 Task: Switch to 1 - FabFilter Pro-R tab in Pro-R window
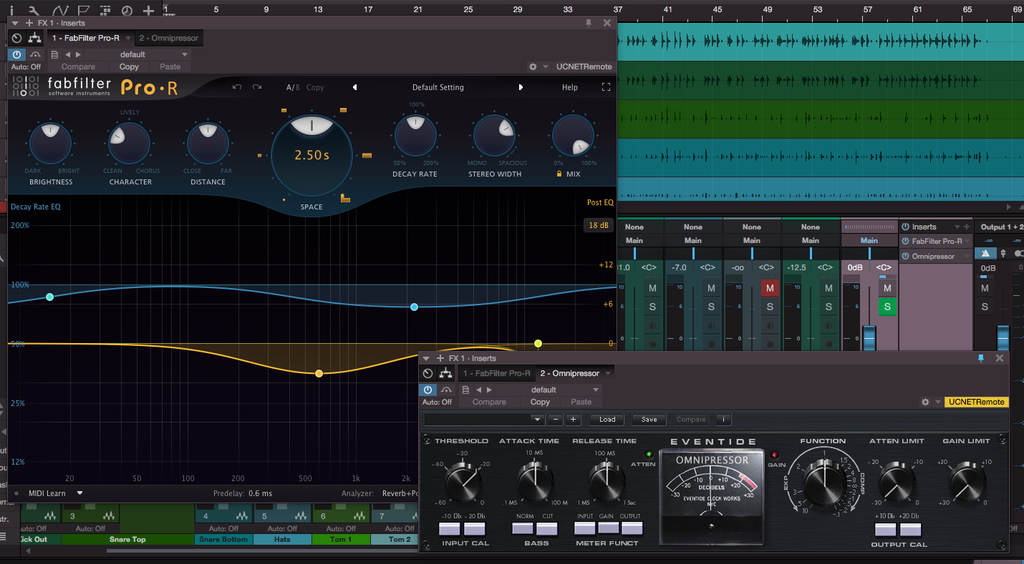tap(86, 39)
